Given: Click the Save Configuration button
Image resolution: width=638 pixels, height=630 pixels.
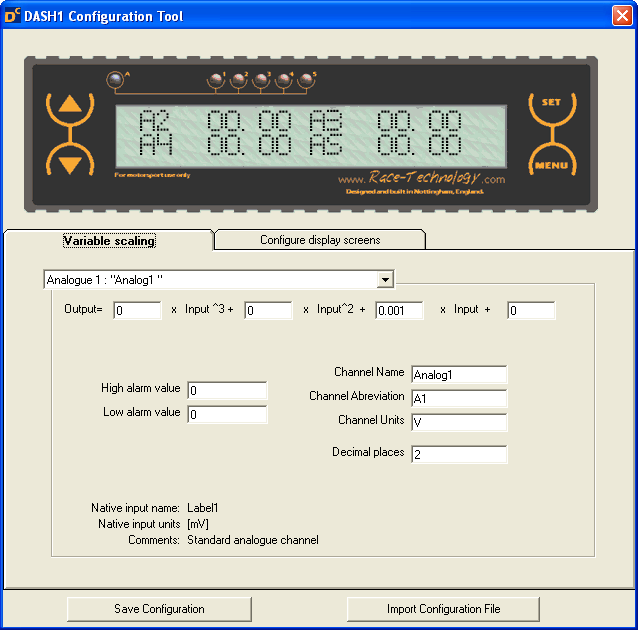Looking at the screenshot, I should tap(159, 608).
